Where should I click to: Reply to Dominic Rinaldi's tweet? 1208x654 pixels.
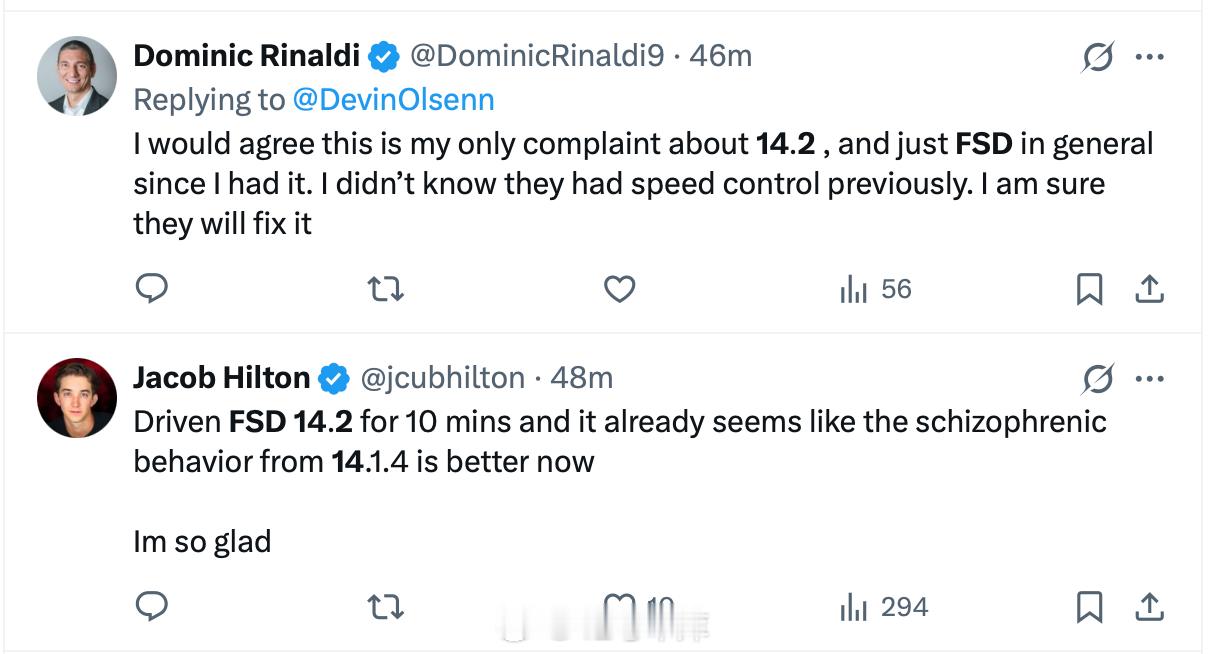pos(151,289)
